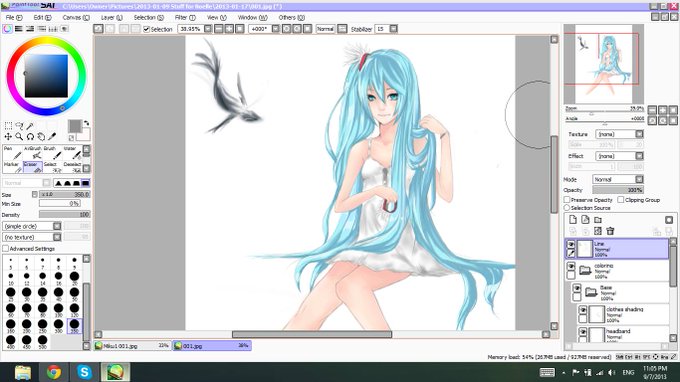
Task: Open the rotation angle dropdown
Action: click(276, 29)
